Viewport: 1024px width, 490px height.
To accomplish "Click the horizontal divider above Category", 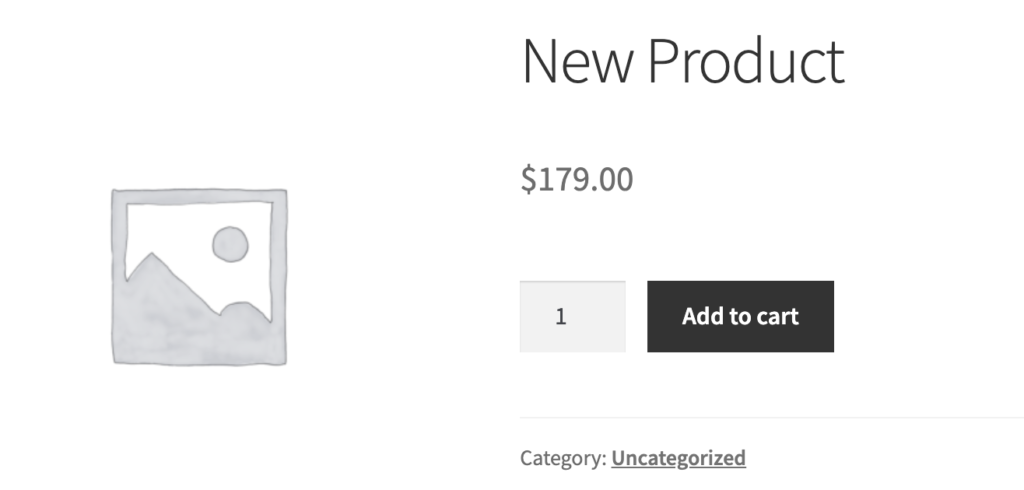I will pos(772,417).
